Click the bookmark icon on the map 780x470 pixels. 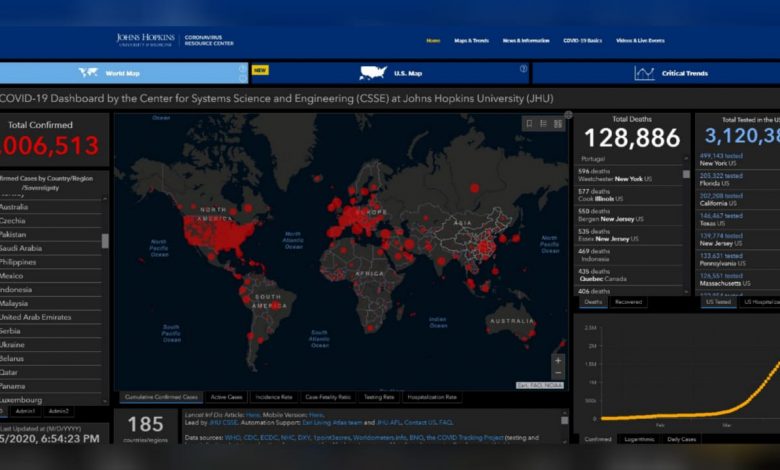coord(529,123)
